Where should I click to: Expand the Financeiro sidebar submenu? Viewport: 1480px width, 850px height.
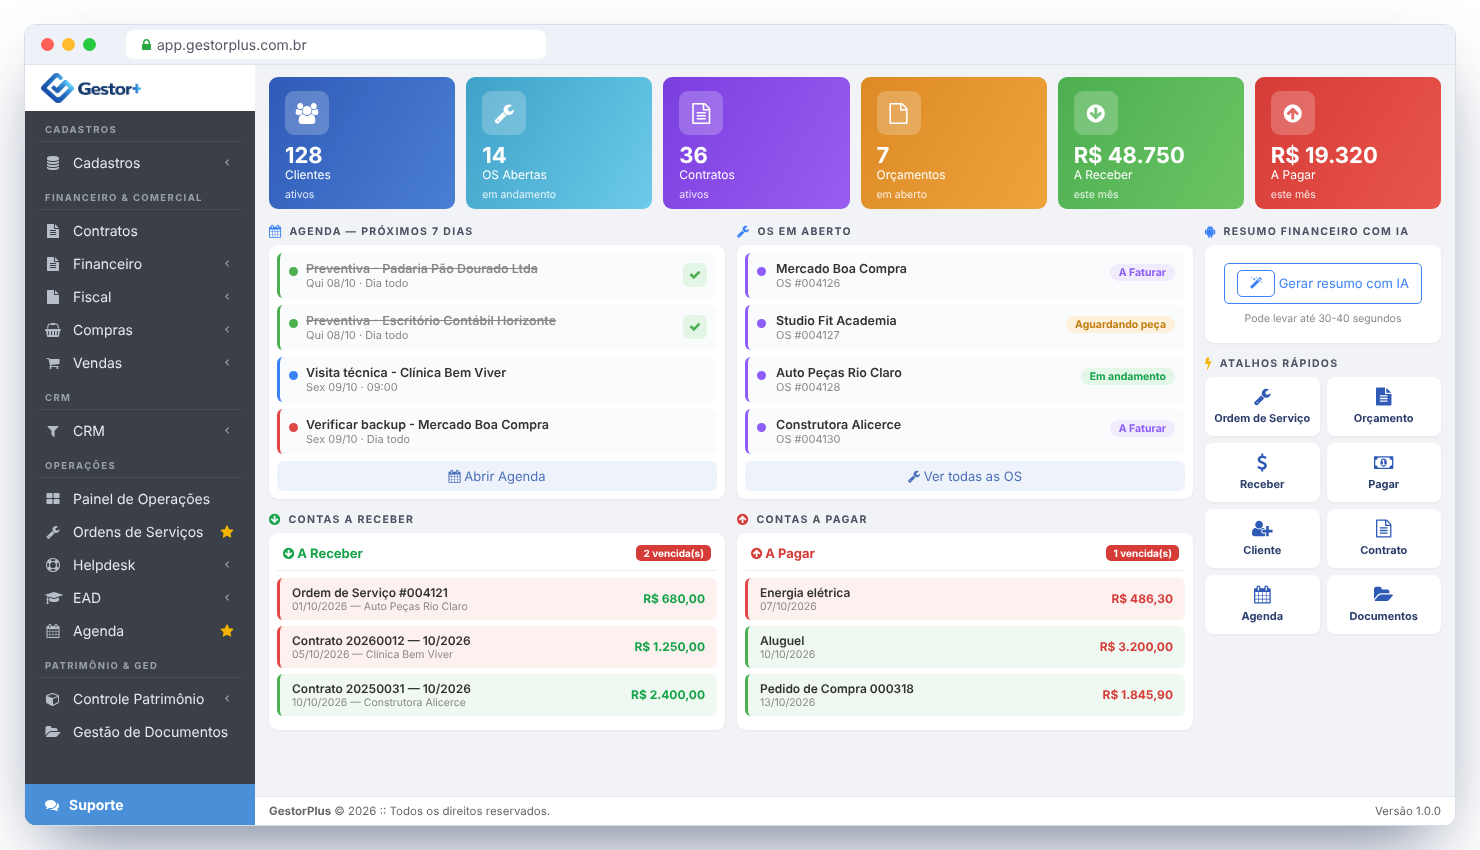click(140, 264)
